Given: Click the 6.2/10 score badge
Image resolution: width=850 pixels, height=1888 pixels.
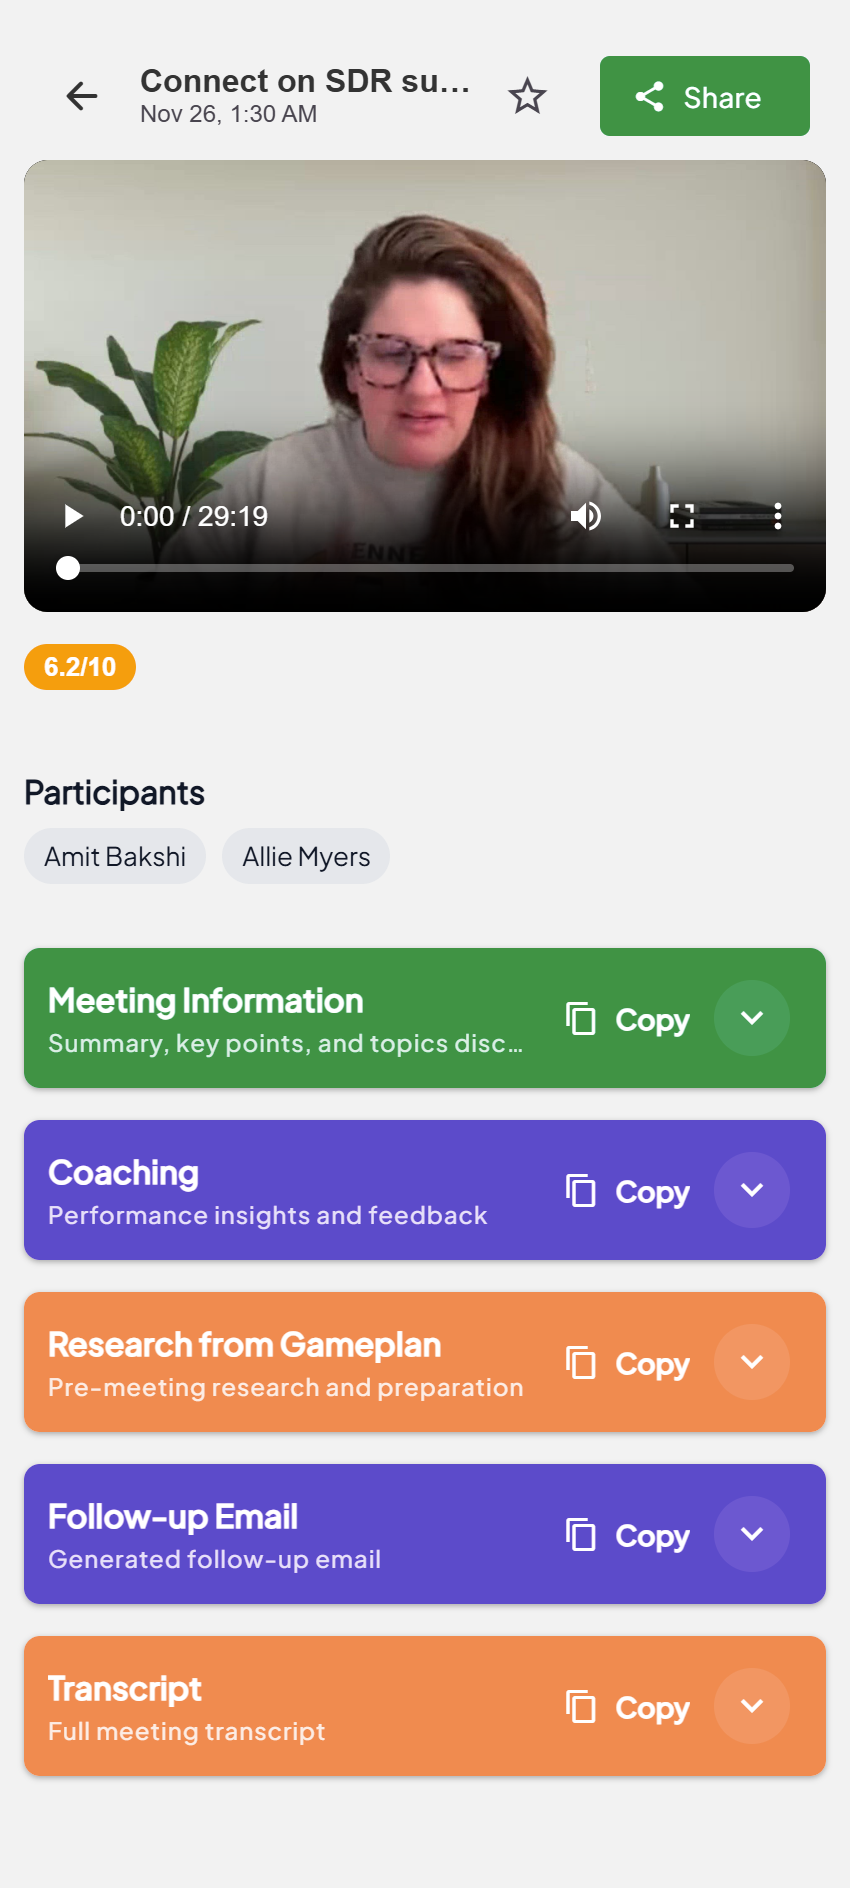Looking at the screenshot, I should point(80,667).
